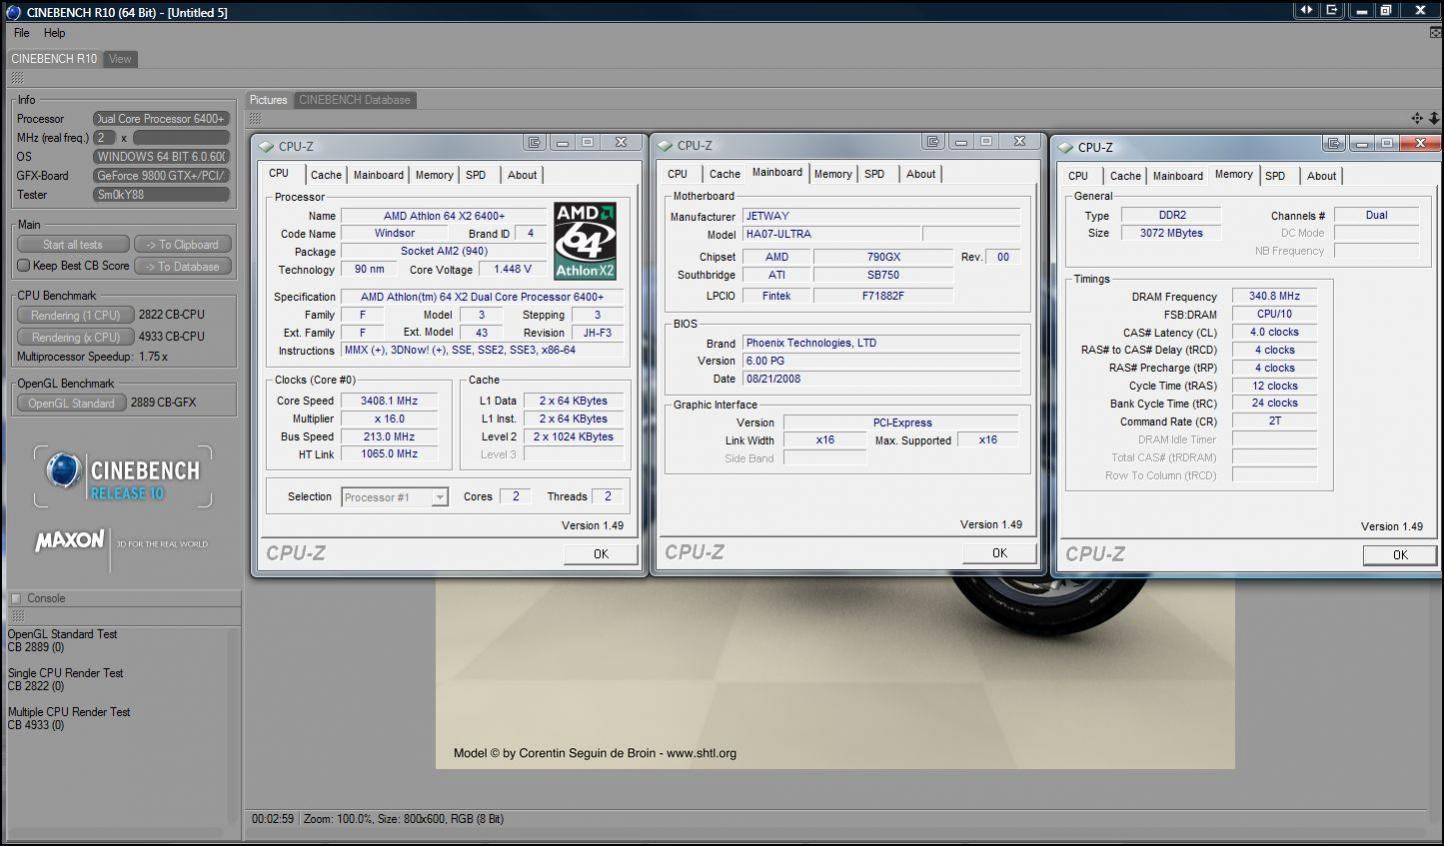This screenshot has width=1444, height=846.
Task: Click the To Clipboard button
Action: 183,244
